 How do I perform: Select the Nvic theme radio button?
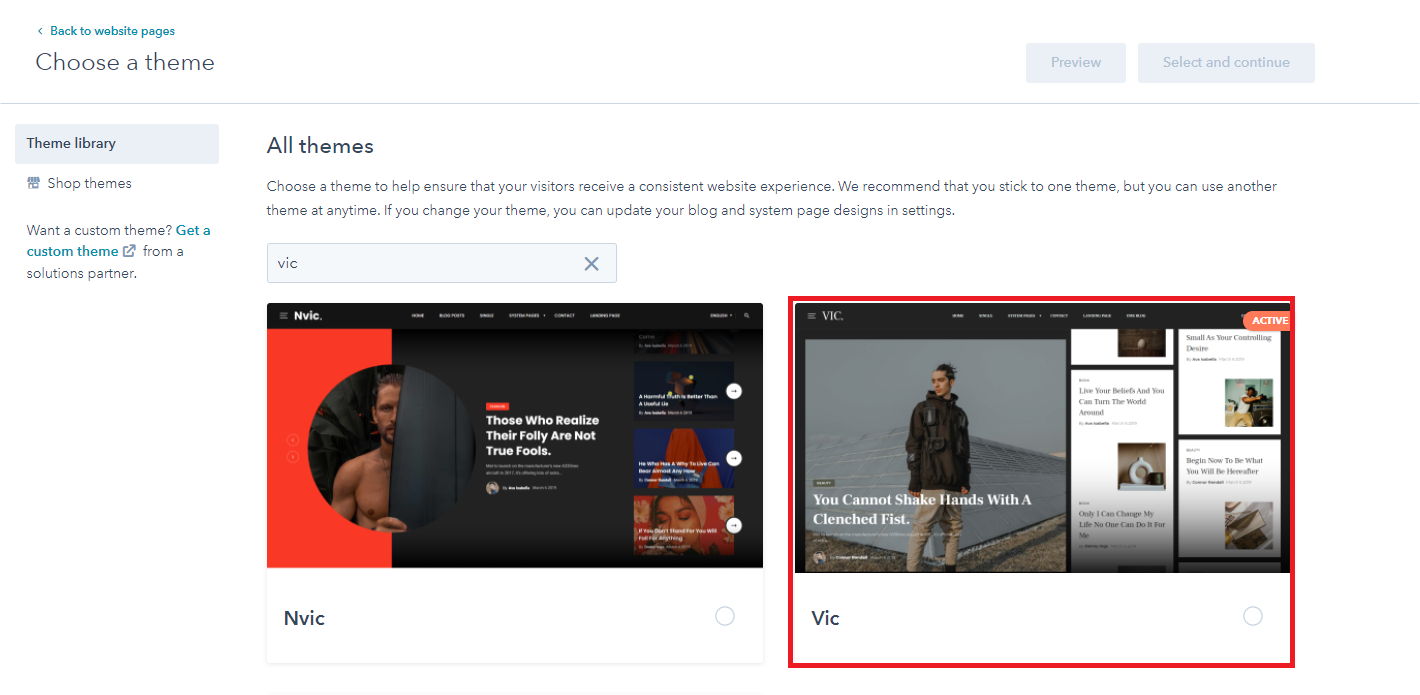(725, 616)
